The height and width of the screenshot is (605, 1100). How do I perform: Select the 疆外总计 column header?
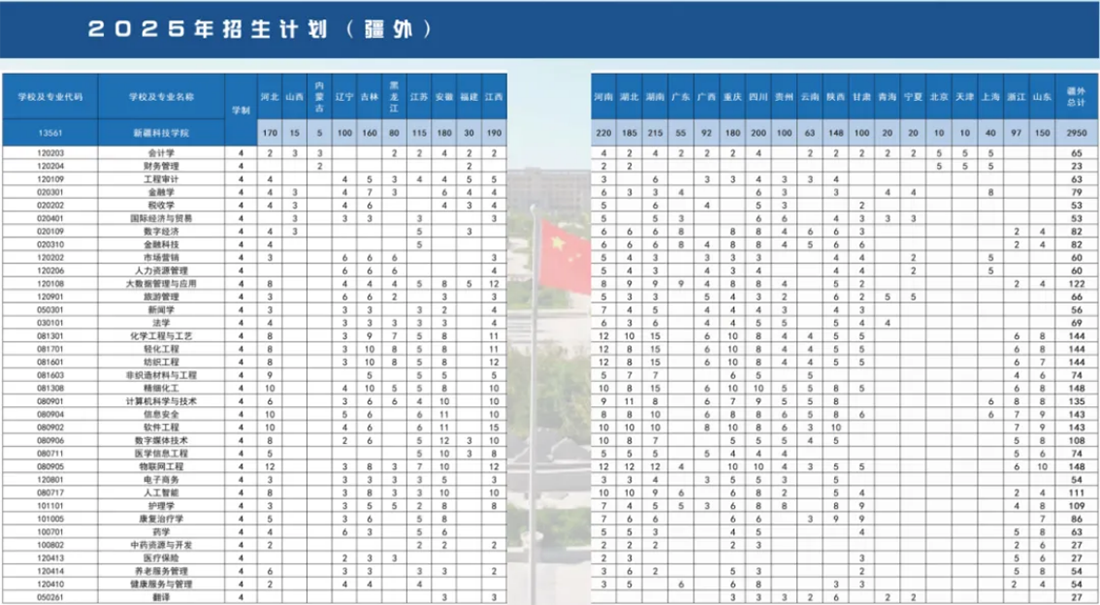pos(1078,97)
